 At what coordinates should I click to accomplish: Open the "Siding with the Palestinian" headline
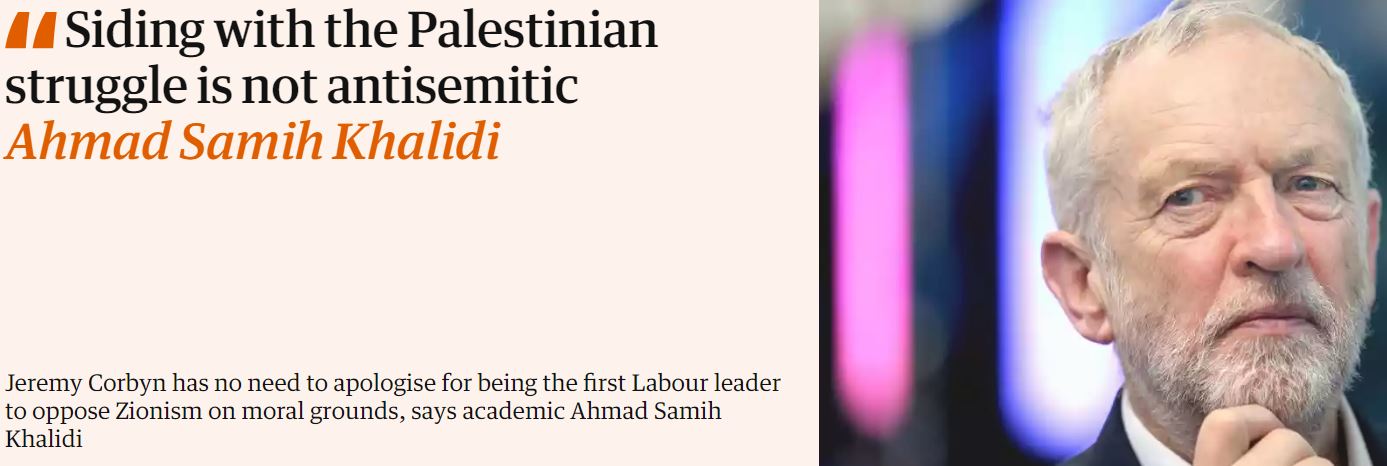(330, 32)
